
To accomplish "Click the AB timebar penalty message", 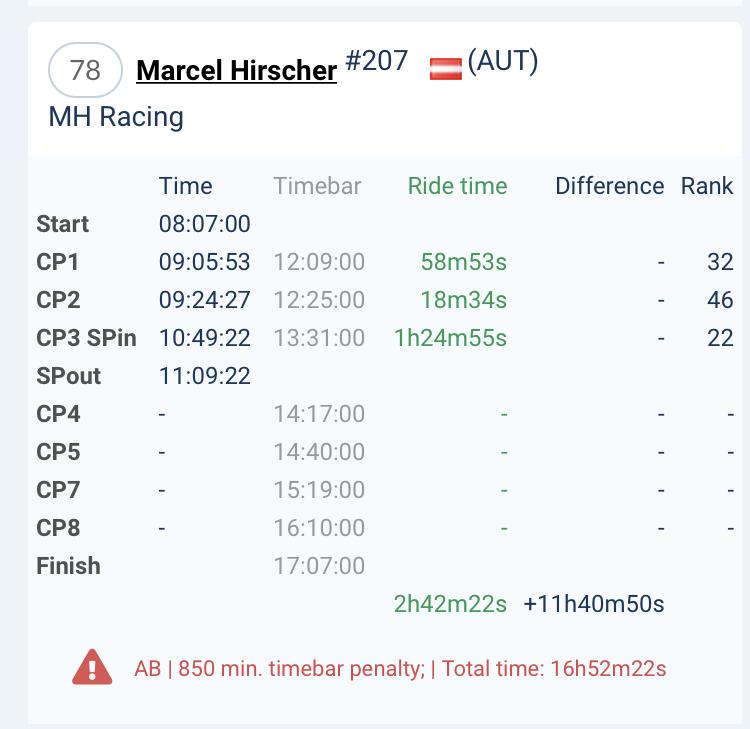I will pos(400,669).
